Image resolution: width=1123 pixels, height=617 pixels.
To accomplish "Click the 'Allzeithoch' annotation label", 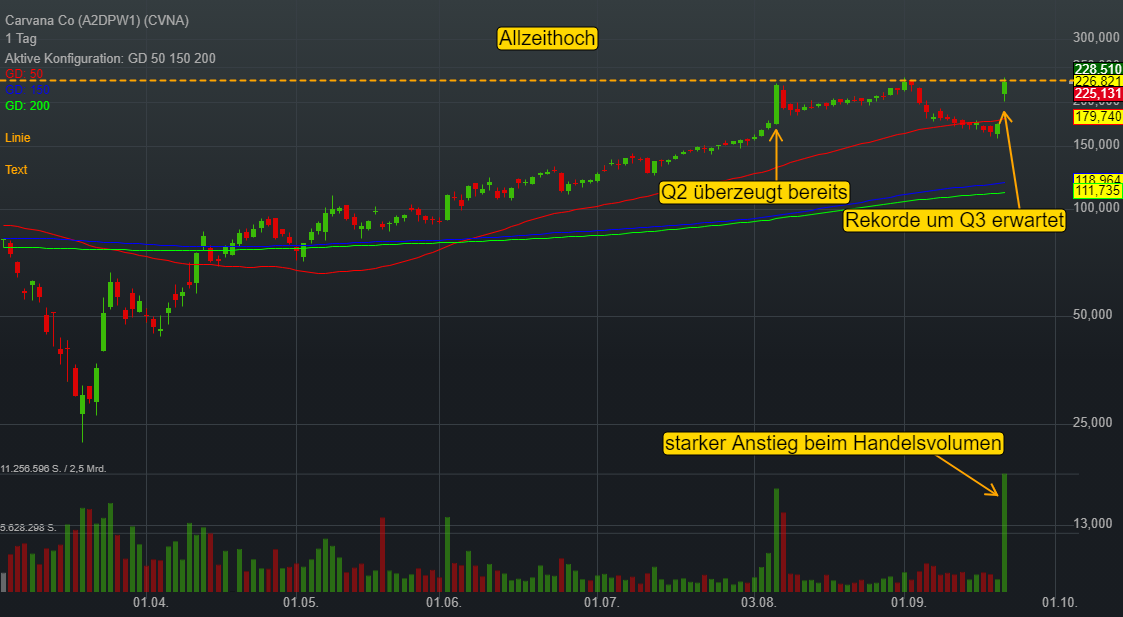I will (x=547, y=38).
